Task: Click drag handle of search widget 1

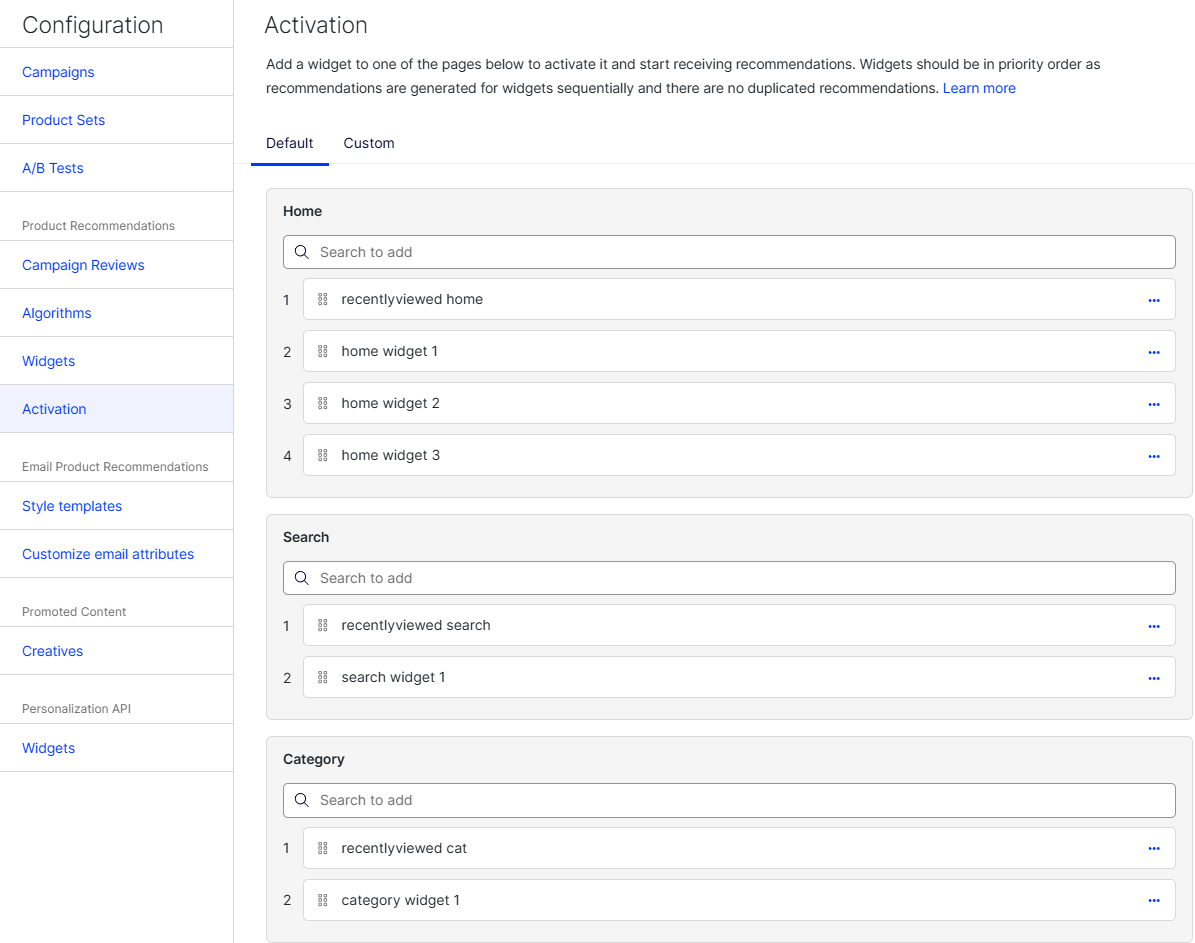Action: (323, 677)
